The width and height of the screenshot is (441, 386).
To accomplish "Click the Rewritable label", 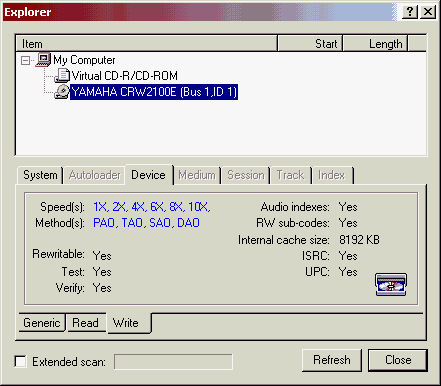I will point(59,254).
